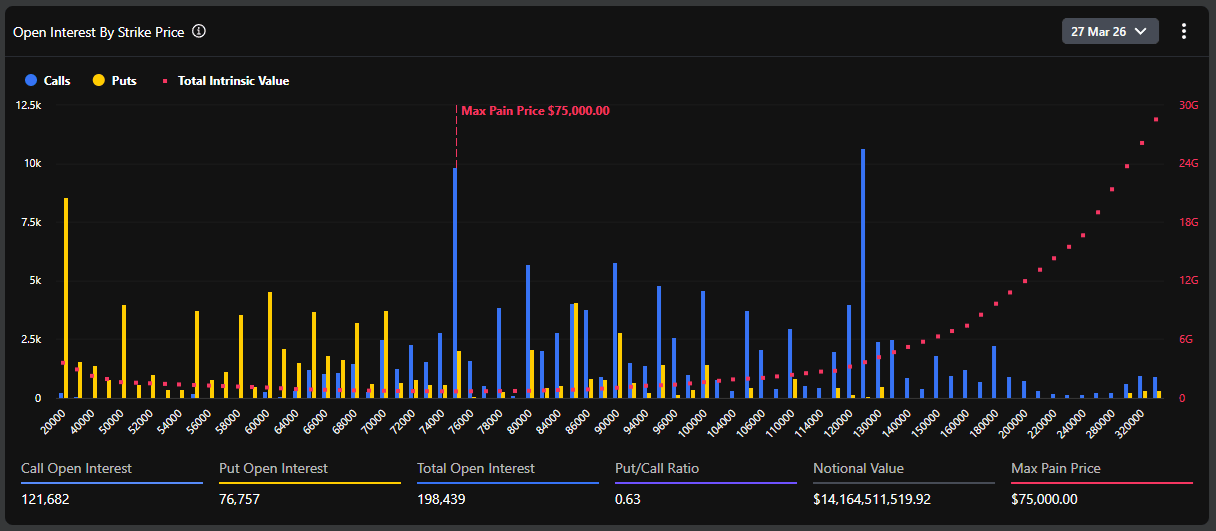The height and width of the screenshot is (531, 1216).
Task: Click the blue call bar under the max pain line
Action: pyautogui.click(x=455, y=280)
